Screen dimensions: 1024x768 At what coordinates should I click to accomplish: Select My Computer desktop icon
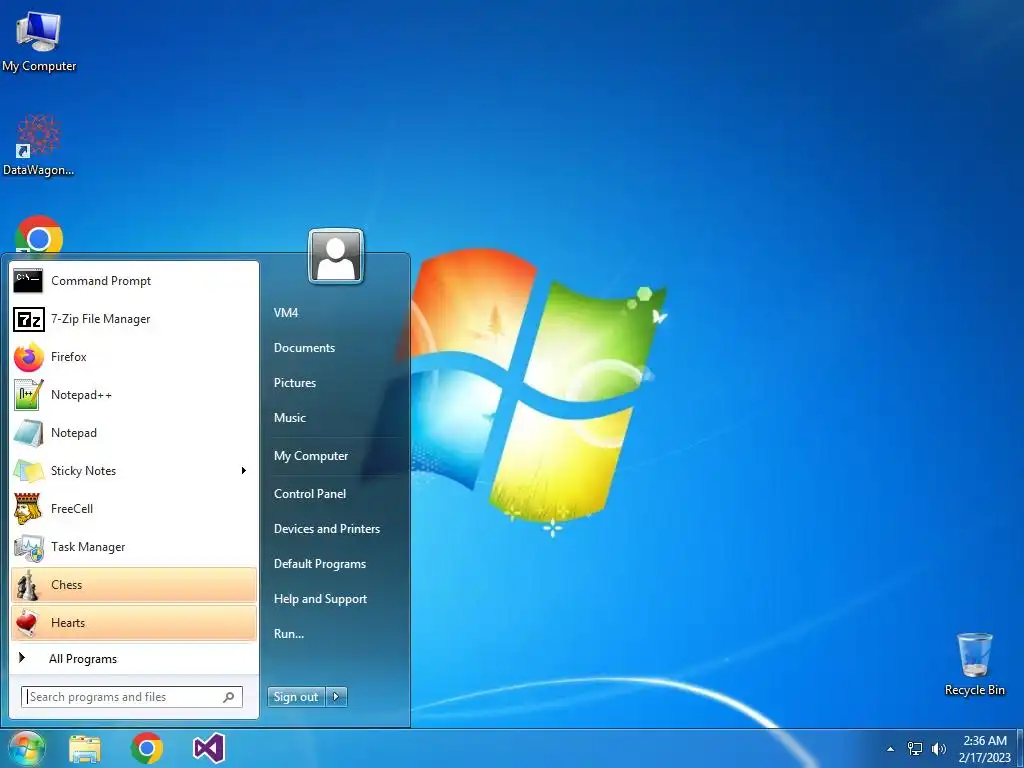point(39,42)
